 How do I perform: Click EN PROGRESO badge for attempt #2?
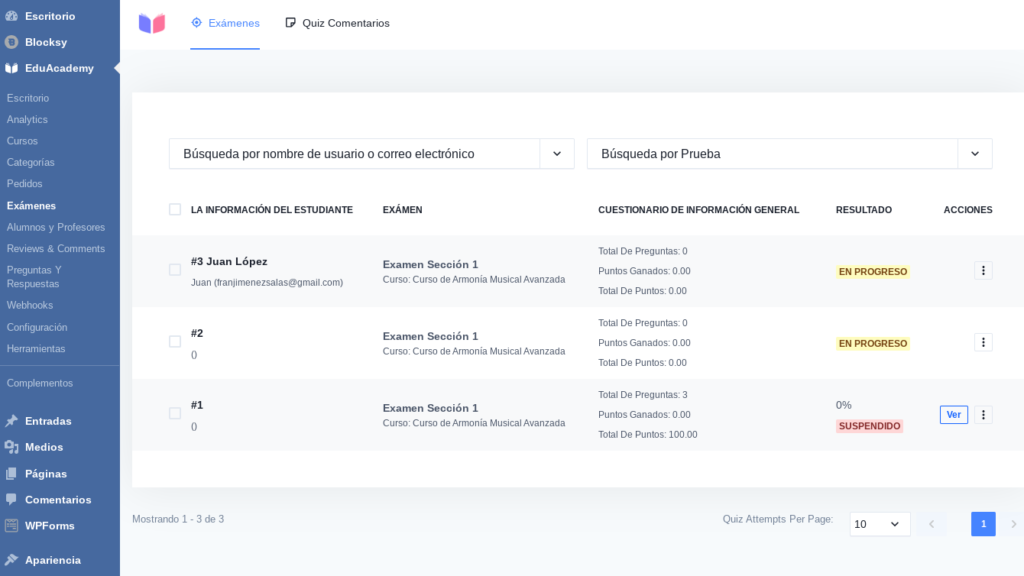872,344
